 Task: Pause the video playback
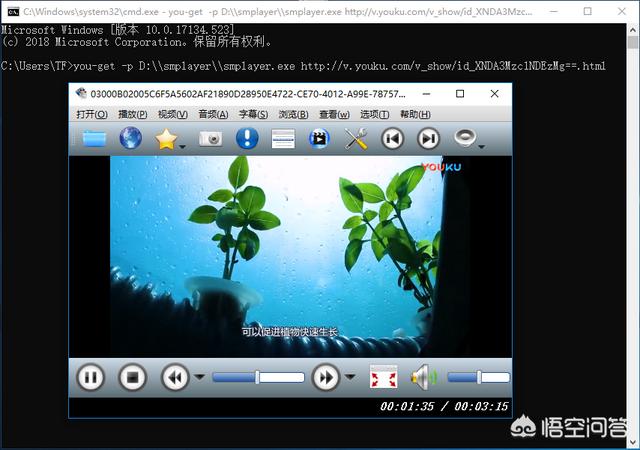point(90,377)
